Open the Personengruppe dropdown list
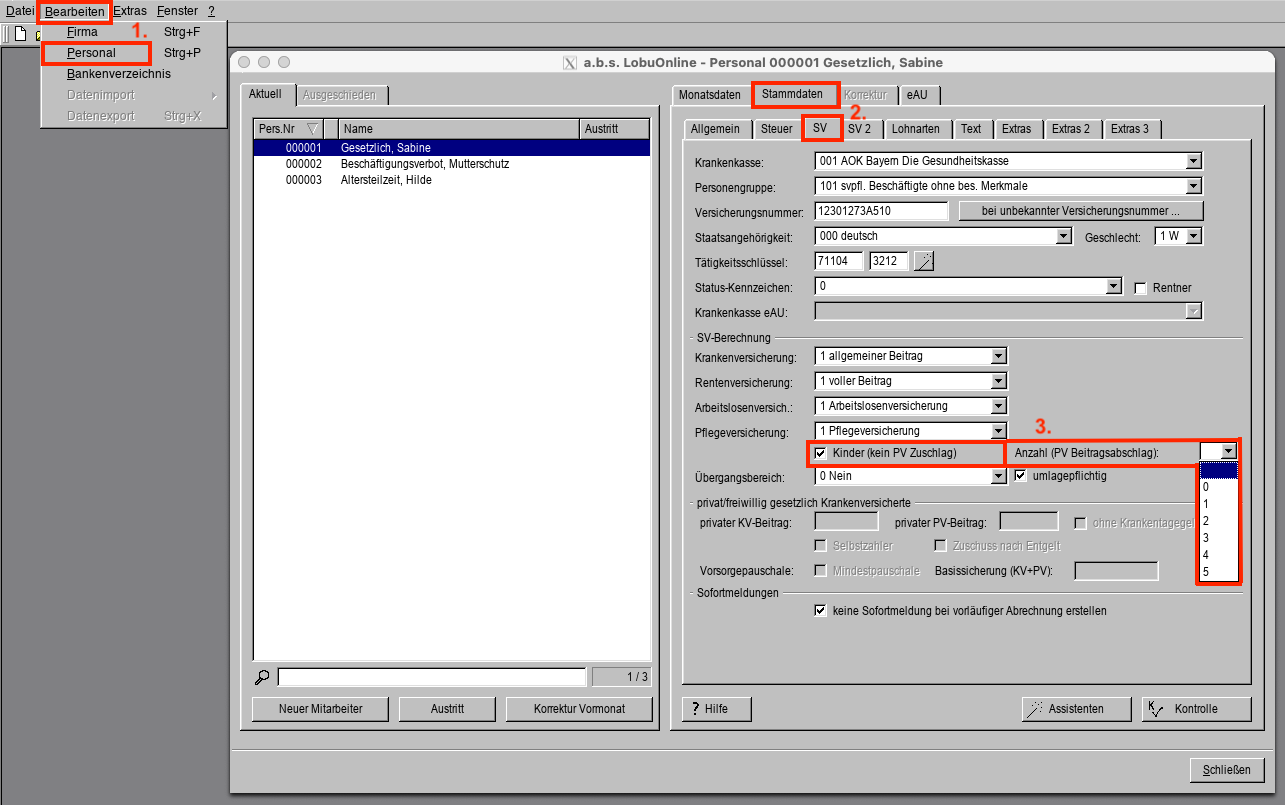1285x805 pixels. (x=1192, y=186)
